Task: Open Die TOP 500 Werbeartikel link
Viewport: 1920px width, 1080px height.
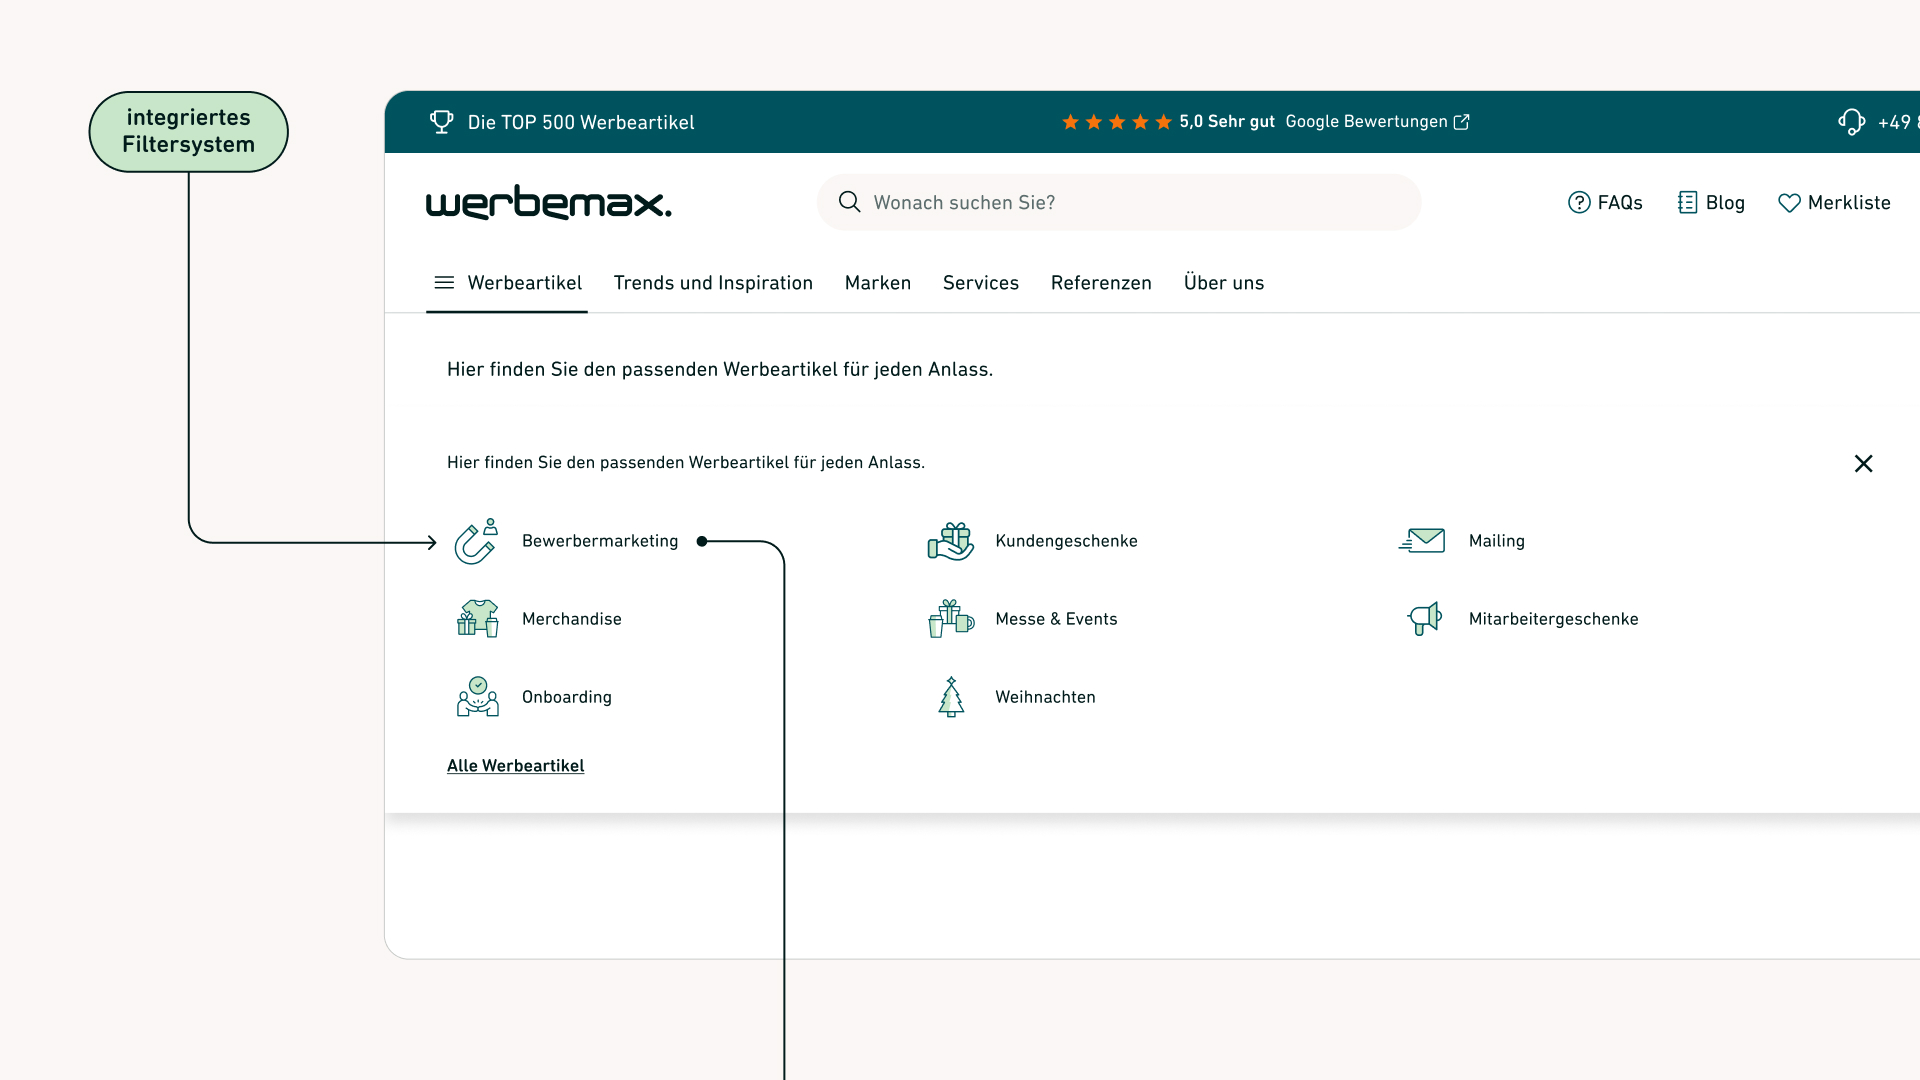Action: [580, 122]
